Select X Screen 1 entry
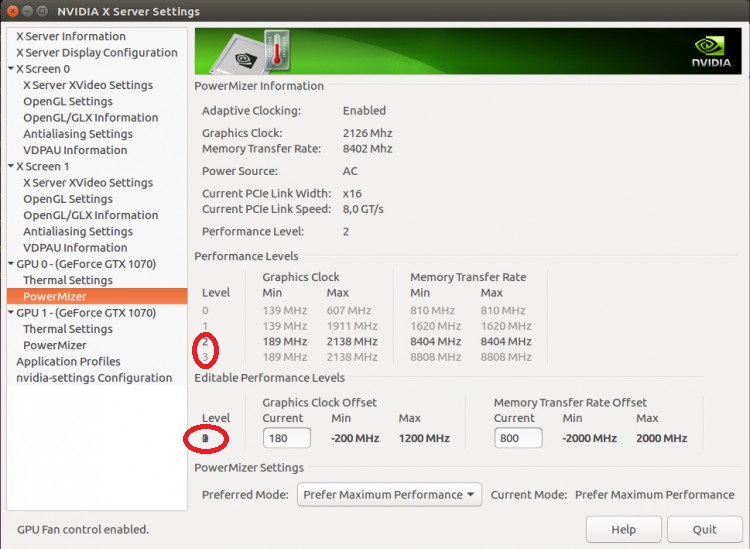750x549 pixels. tap(43, 166)
